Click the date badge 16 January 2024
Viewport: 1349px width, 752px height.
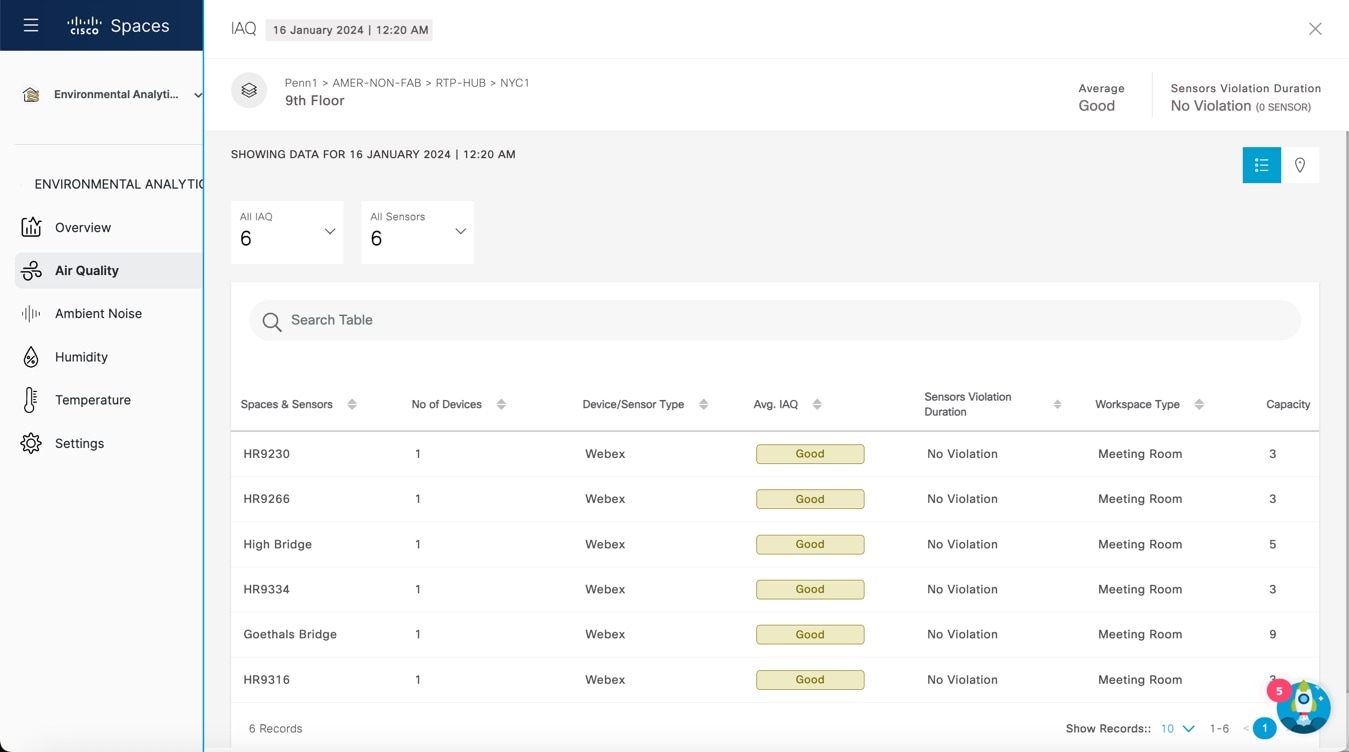pos(350,30)
